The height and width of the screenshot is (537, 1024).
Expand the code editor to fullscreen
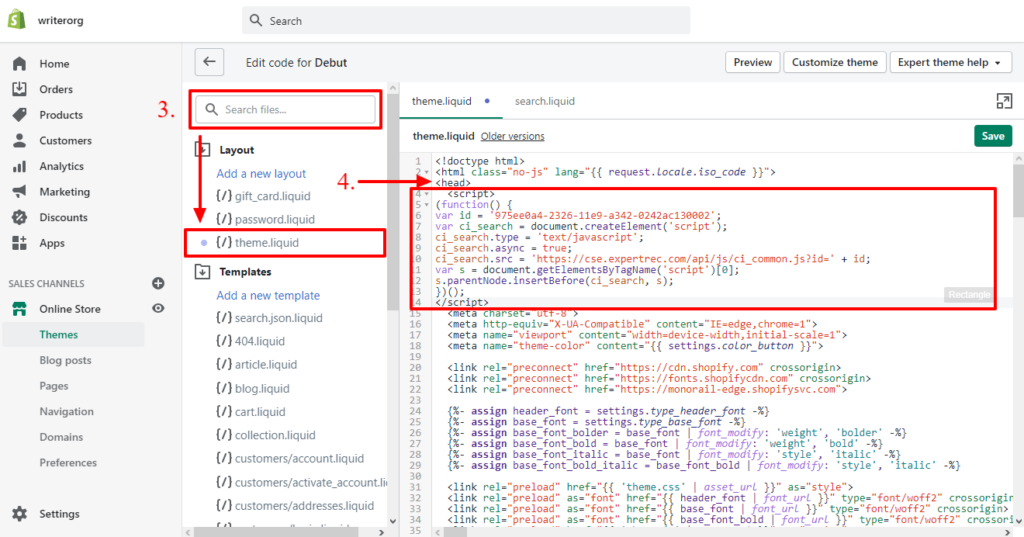point(1004,101)
